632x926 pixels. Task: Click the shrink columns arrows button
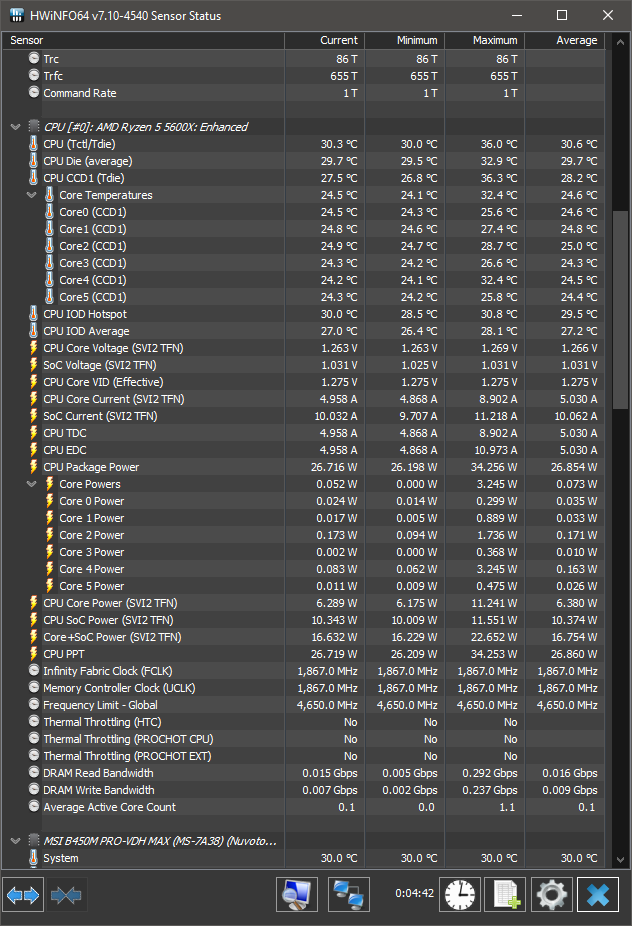[x=66, y=895]
